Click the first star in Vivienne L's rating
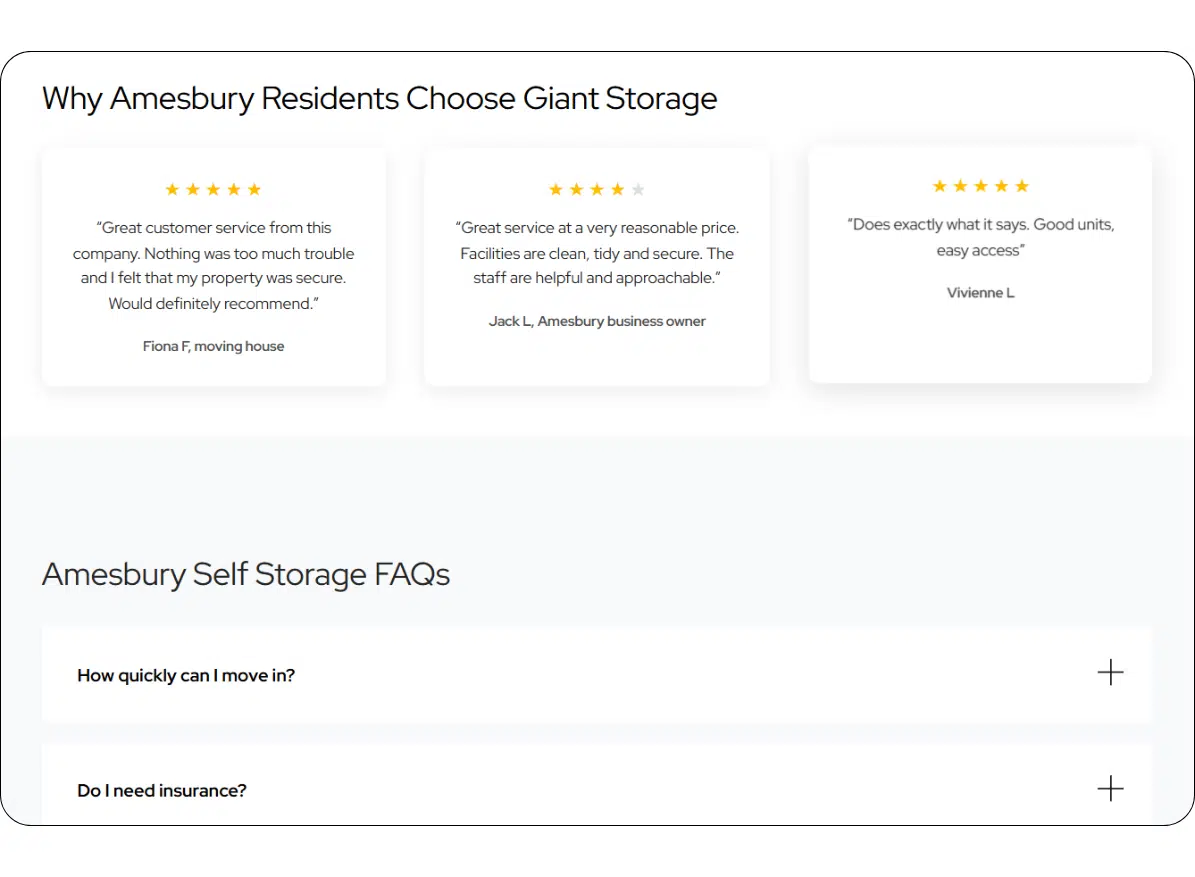 coord(939,186)
